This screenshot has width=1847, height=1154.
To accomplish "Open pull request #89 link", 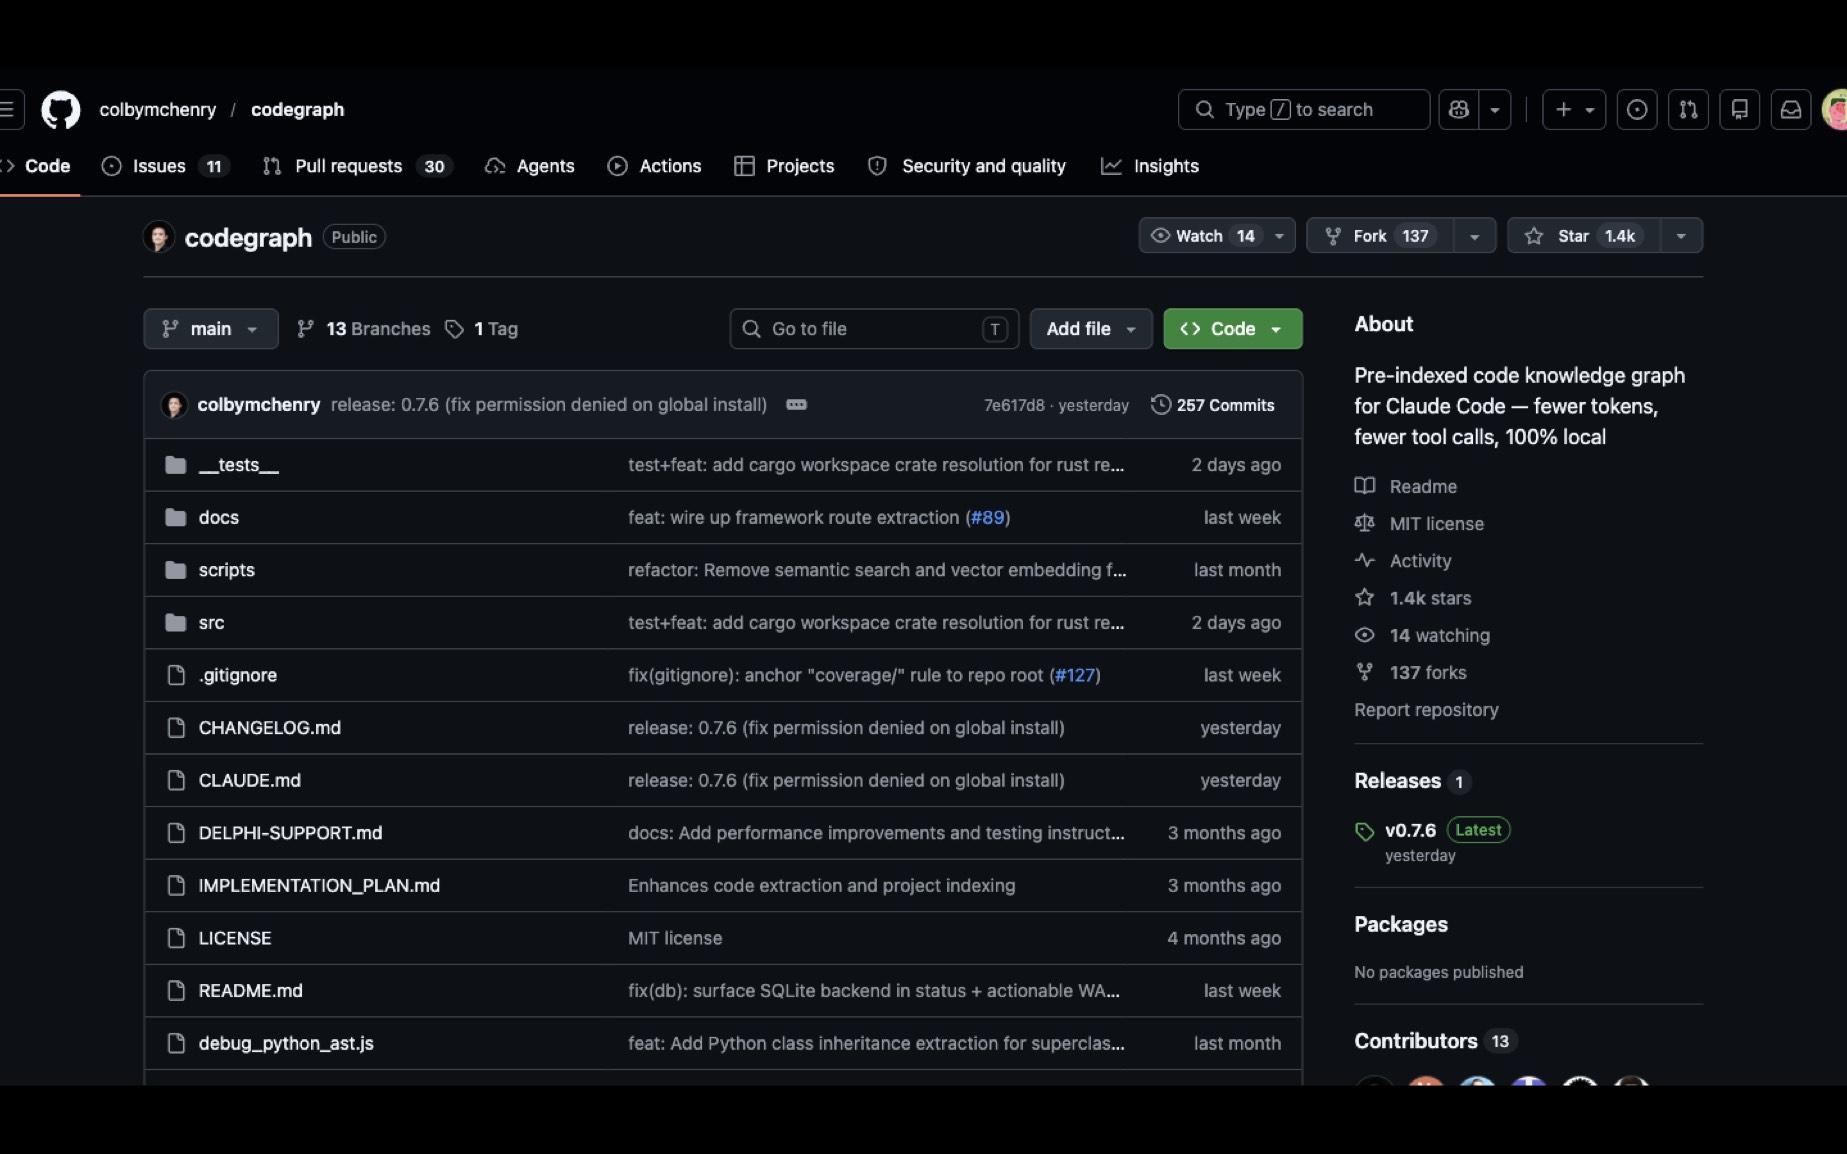I will (987, 517).
